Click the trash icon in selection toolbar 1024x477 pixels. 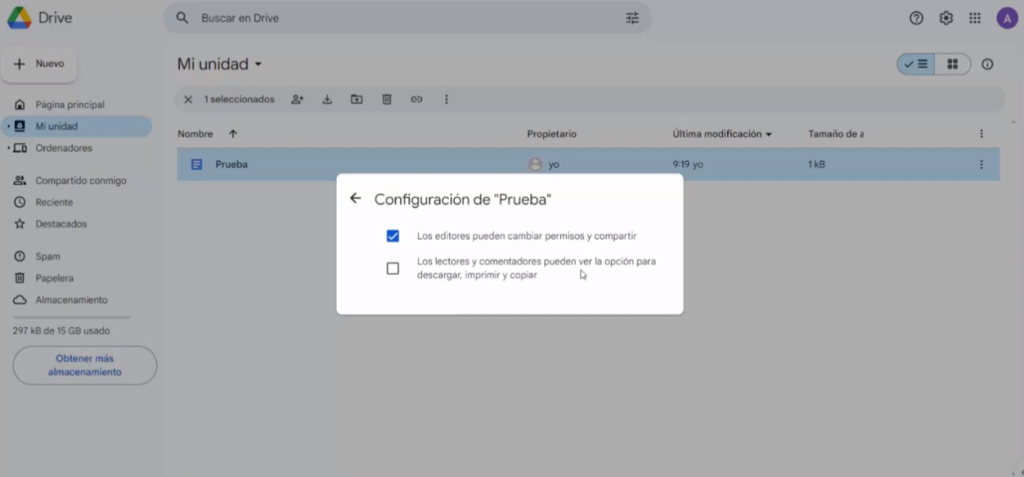(386, 99)
